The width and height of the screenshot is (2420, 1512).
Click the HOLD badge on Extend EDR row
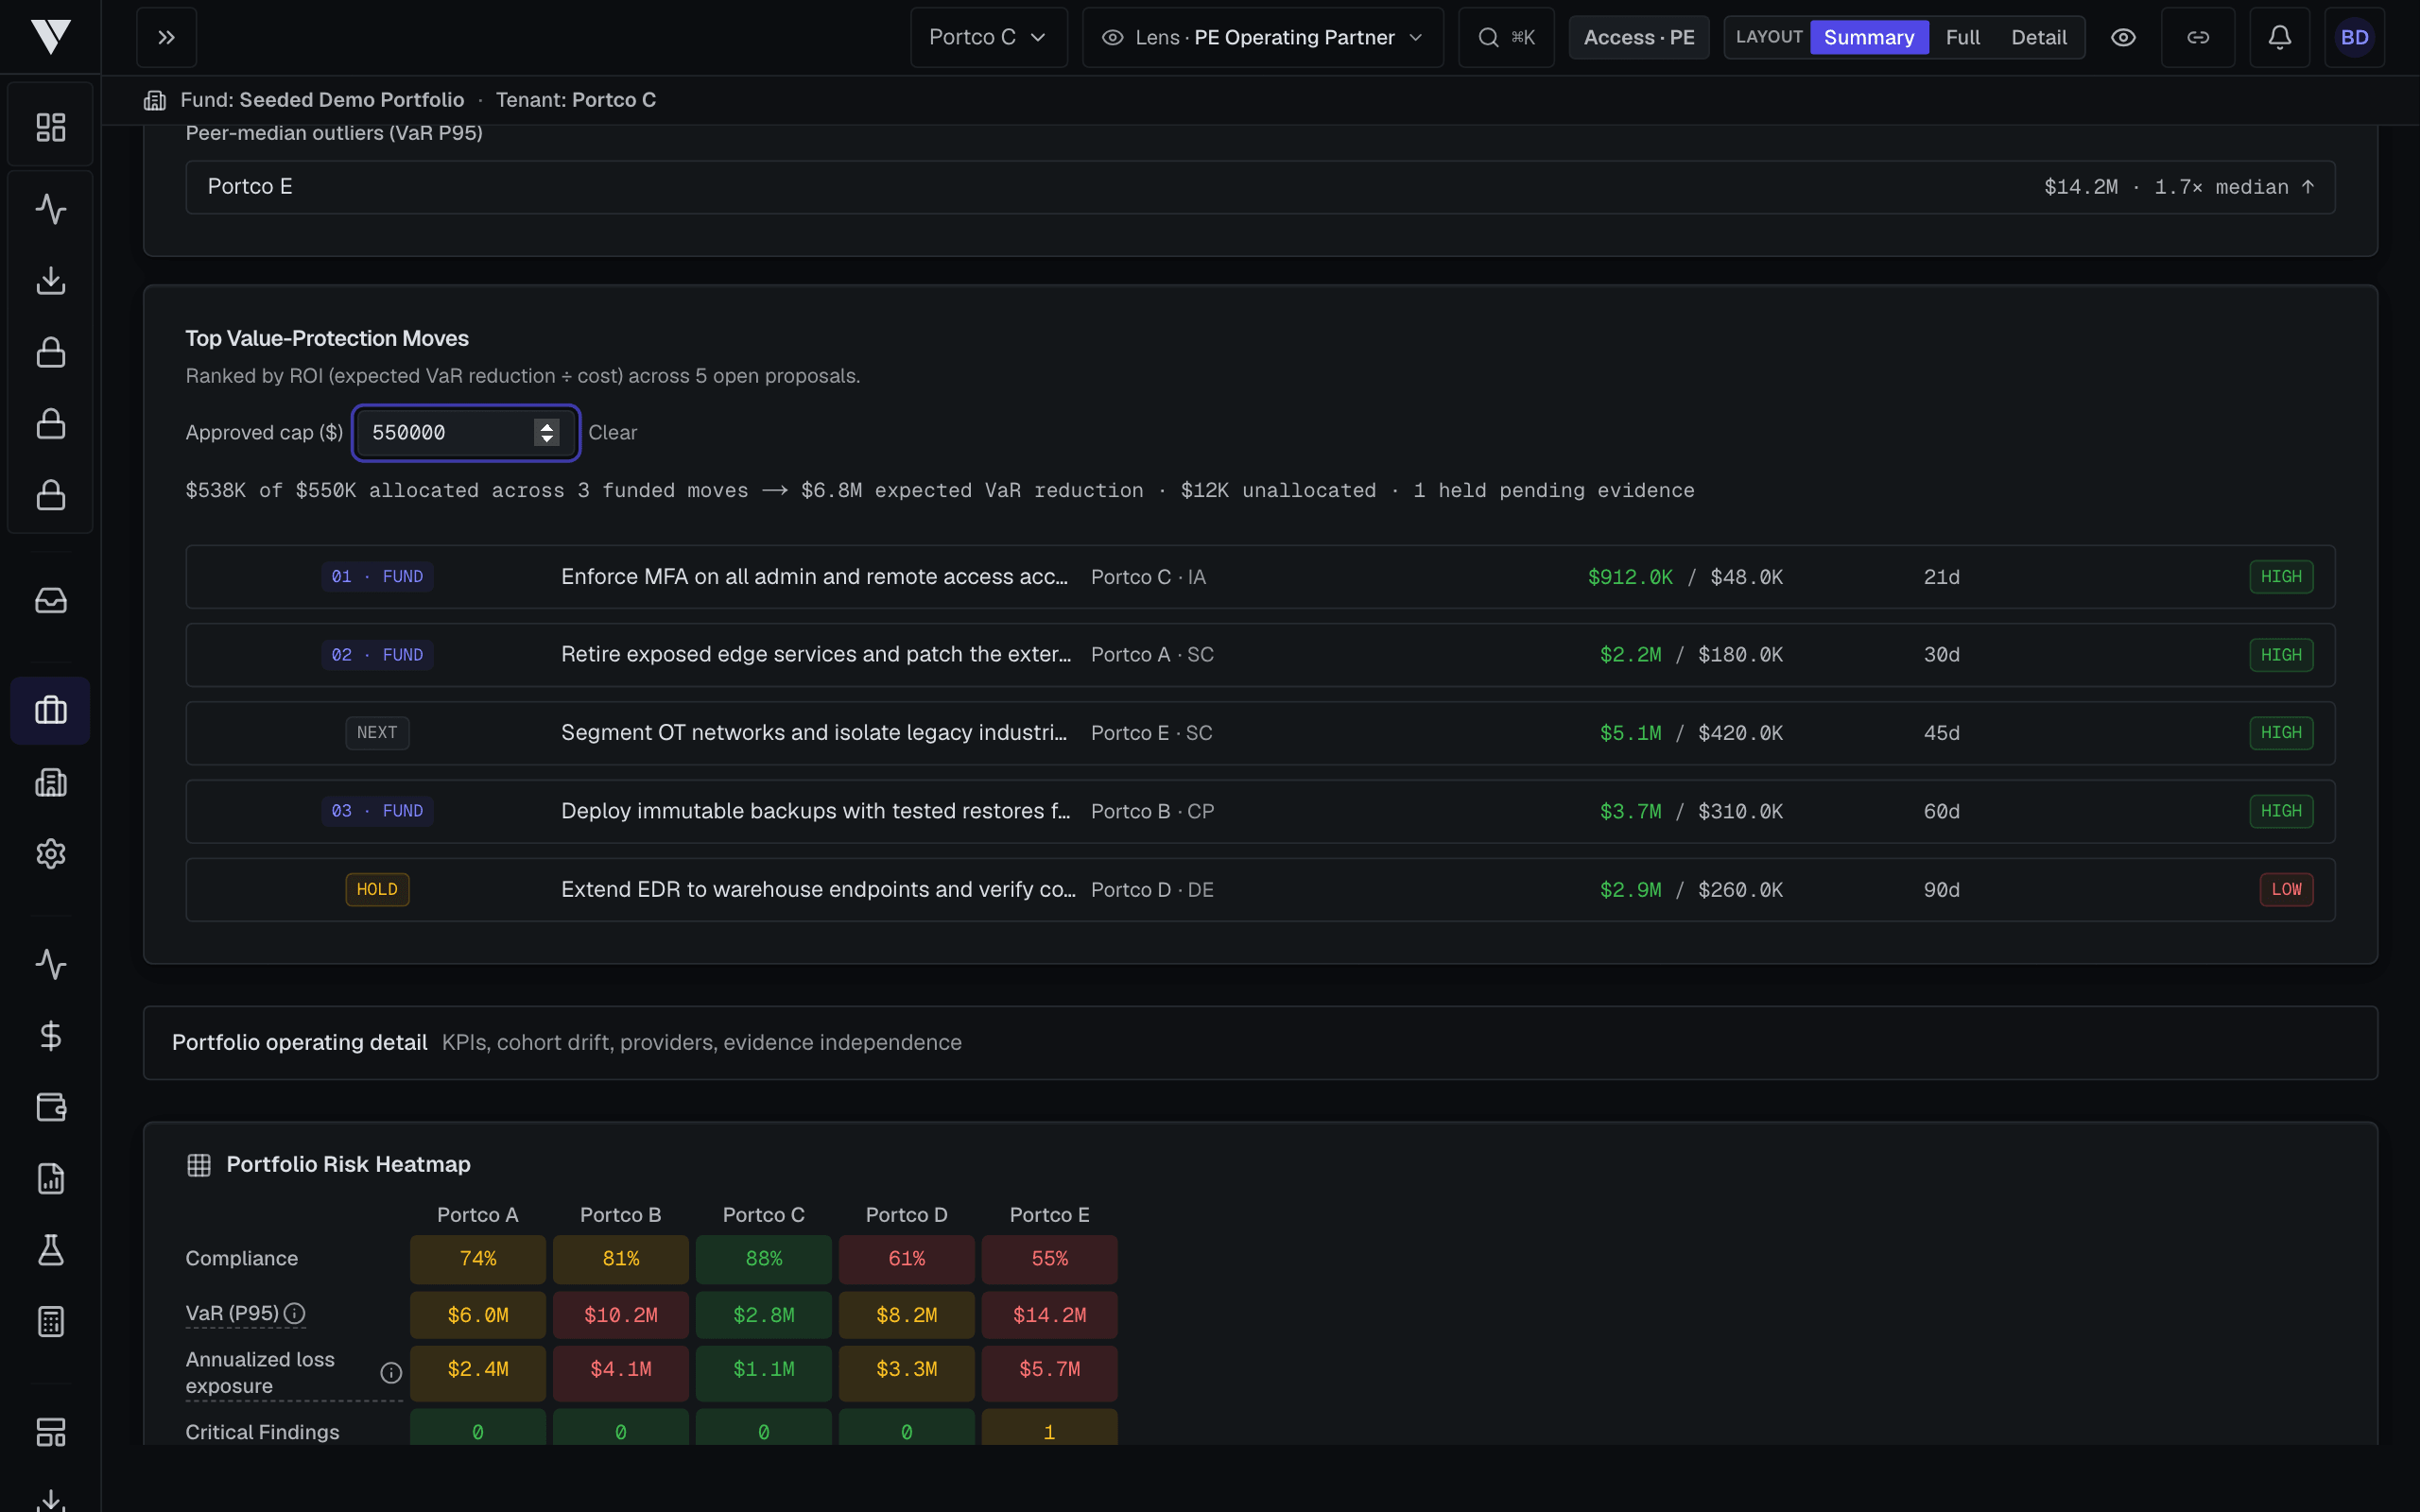pos(377,889)
